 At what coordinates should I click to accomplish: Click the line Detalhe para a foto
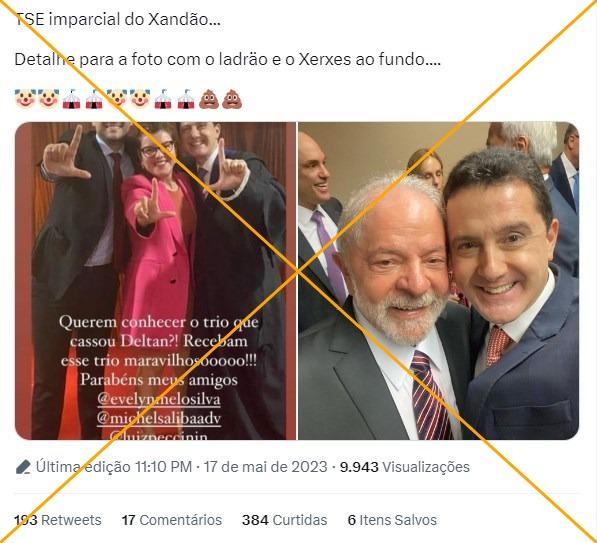coord(228,59)
